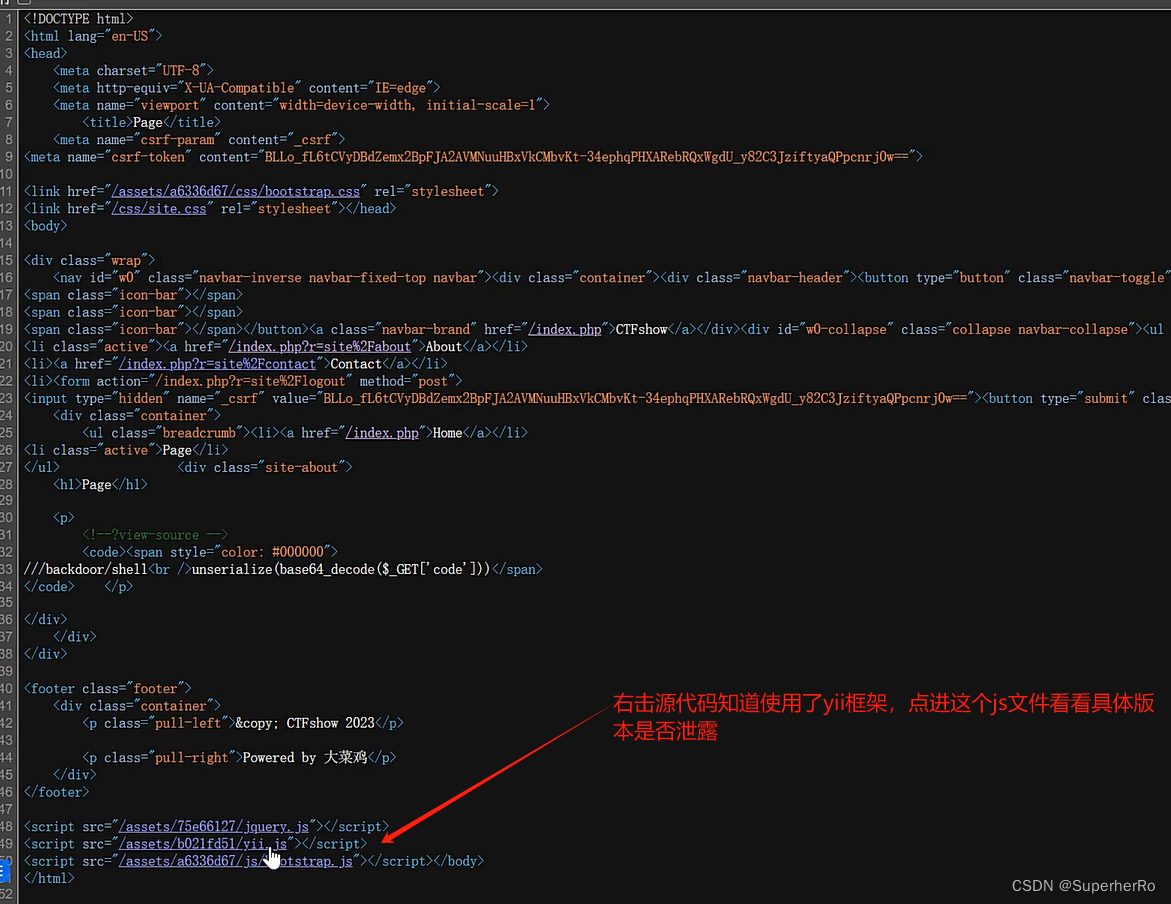The height and width of the screenshot is (904, 1171).
Task: Open the site.css stylesheet link
Action: pos(160,208)
